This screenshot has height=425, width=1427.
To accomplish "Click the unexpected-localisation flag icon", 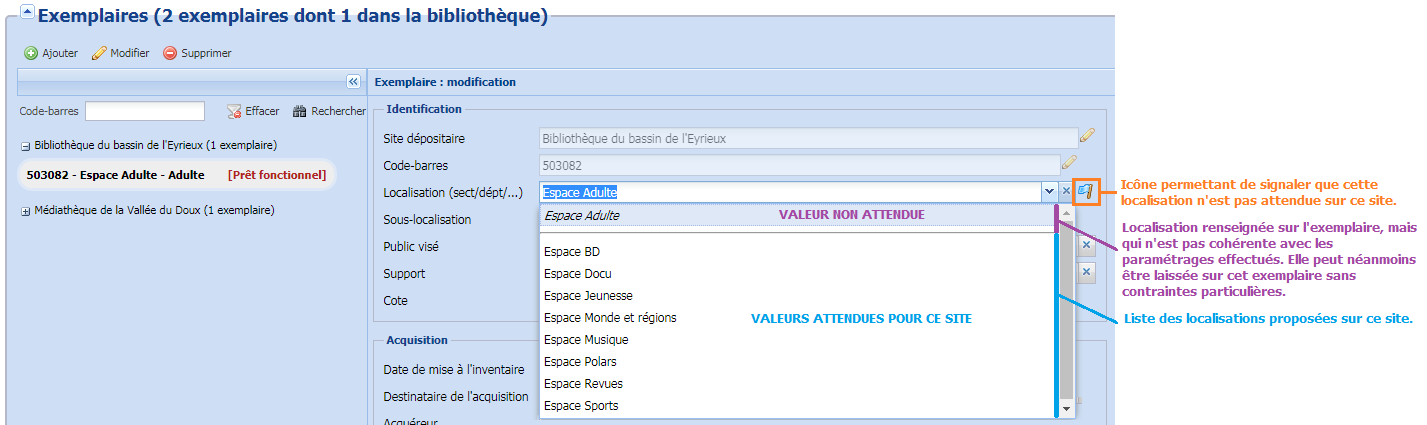I will click(1086, 191).
